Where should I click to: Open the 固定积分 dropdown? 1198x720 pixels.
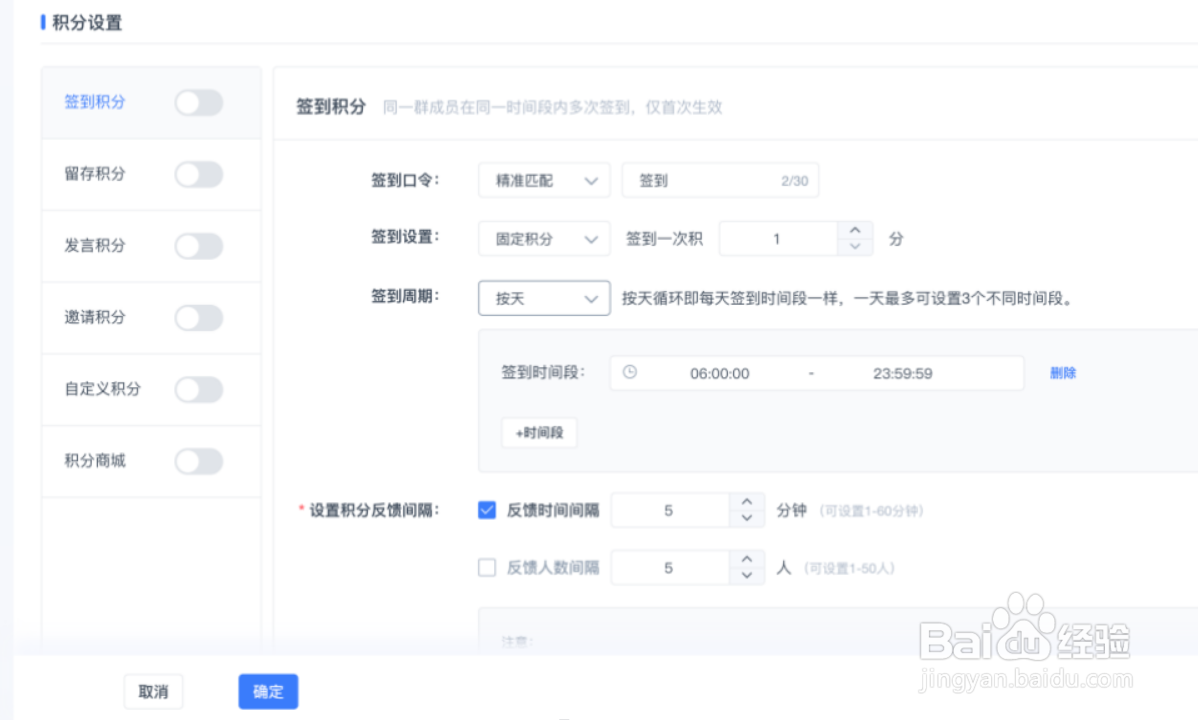(x=544, y=238)
